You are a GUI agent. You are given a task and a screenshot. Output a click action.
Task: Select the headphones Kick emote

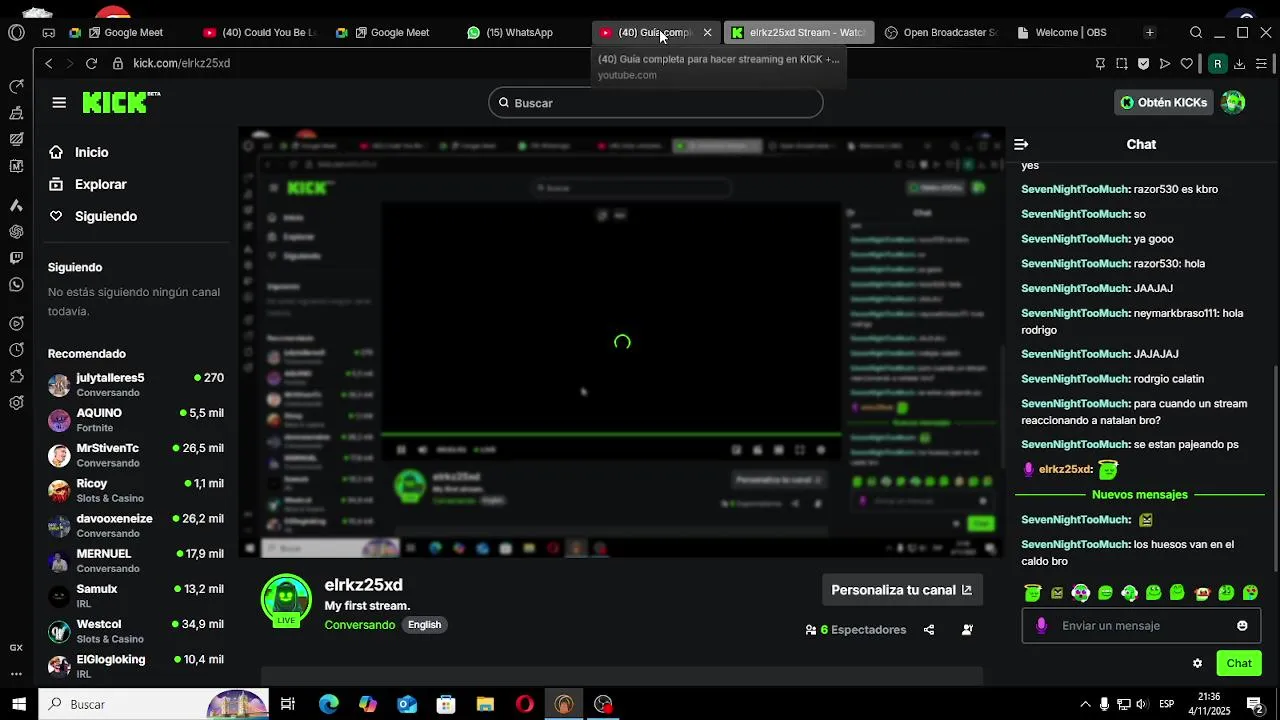(x=1129, y=593)
